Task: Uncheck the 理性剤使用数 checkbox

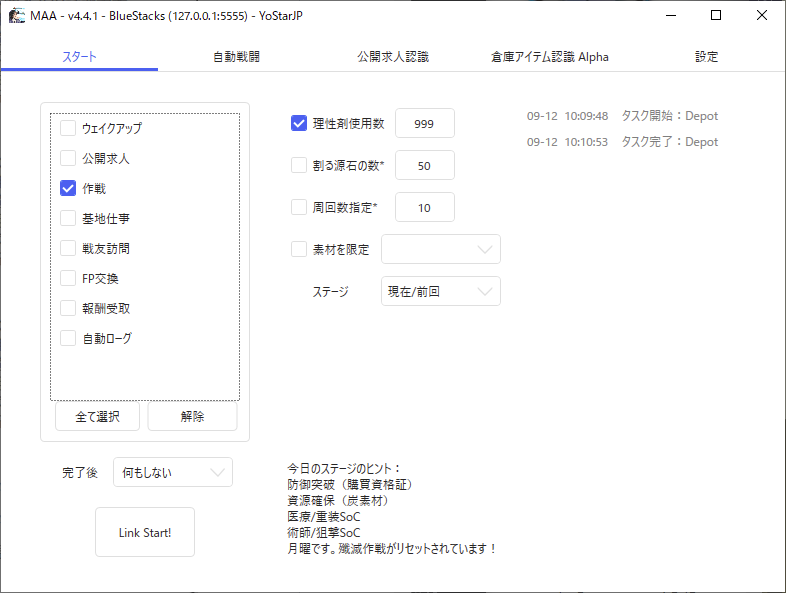Action: [299, 123]
